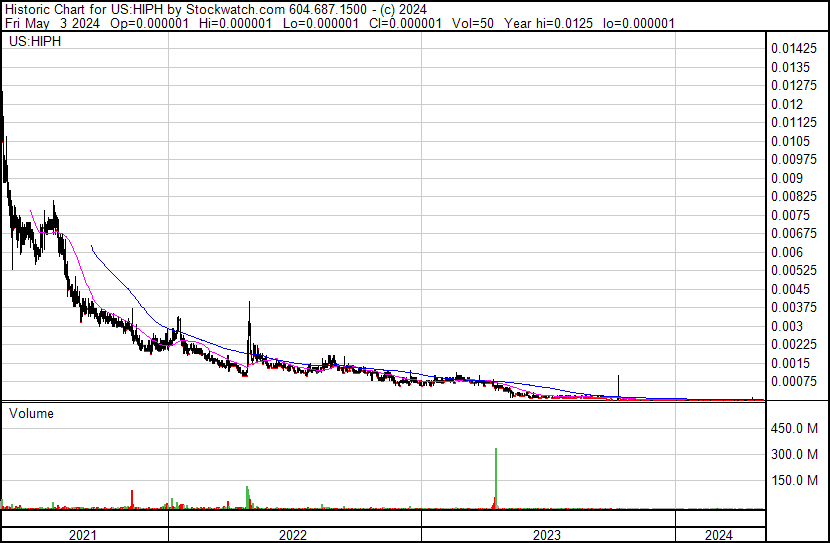Click the 0.006 axis value
The height and width of the screenshot is (543, 830).
point(787,252)
